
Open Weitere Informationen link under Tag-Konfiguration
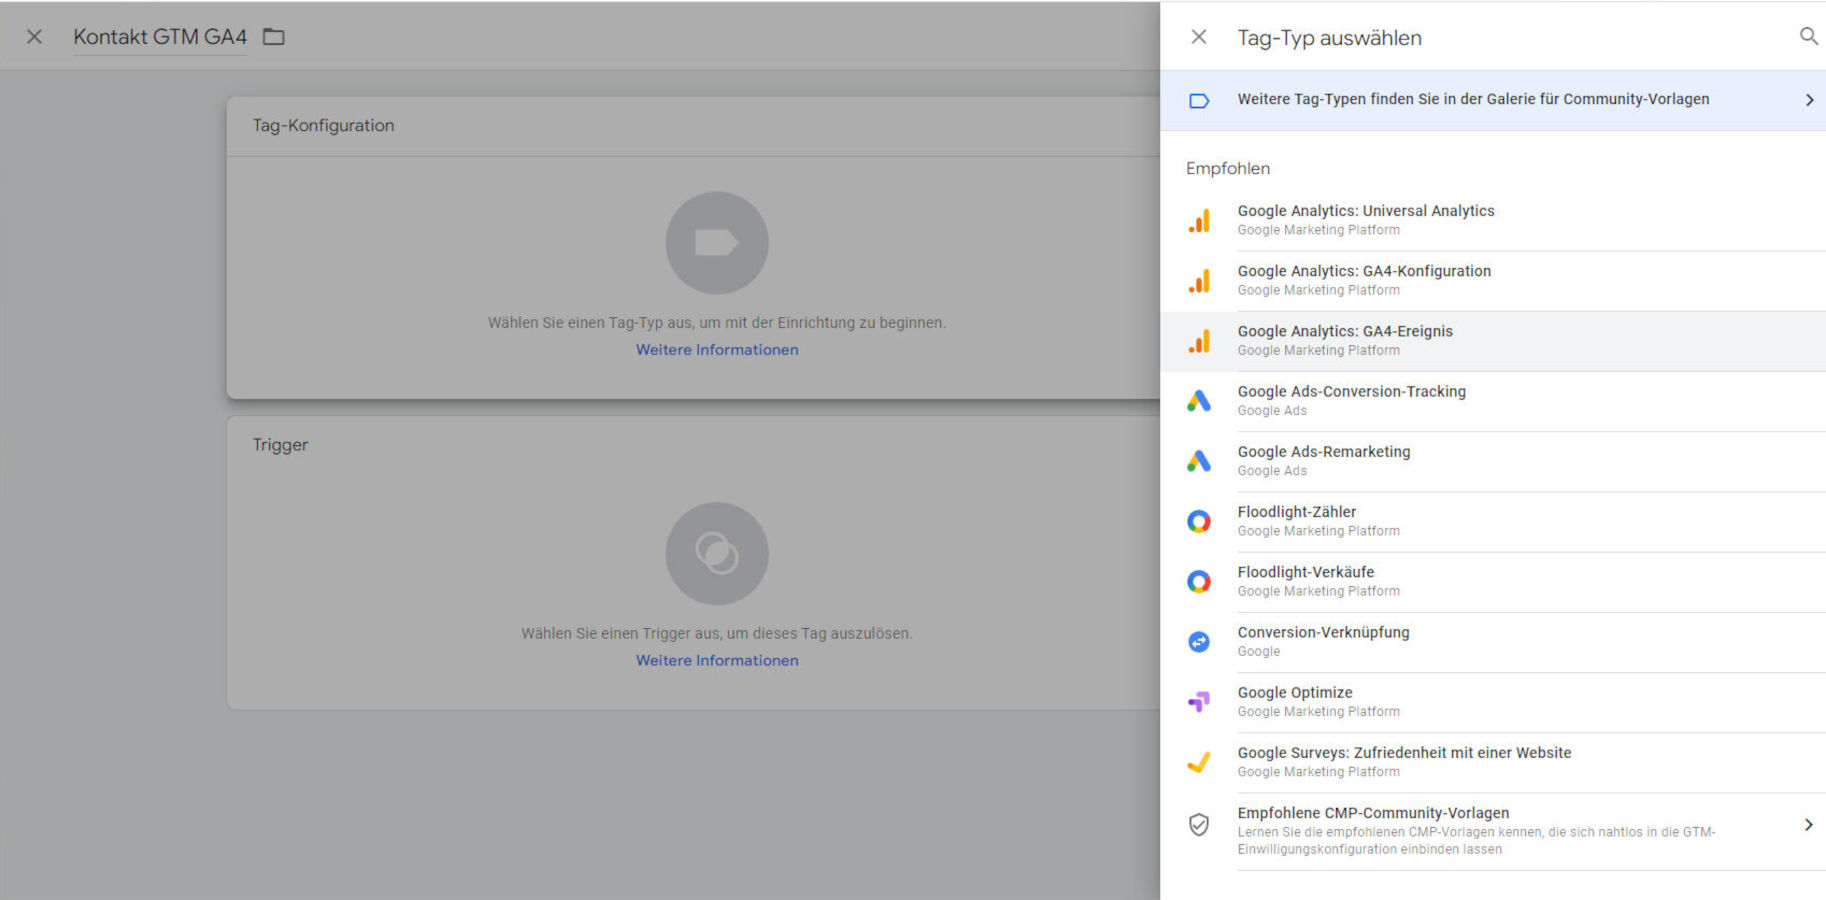click(x=717, y=350)
